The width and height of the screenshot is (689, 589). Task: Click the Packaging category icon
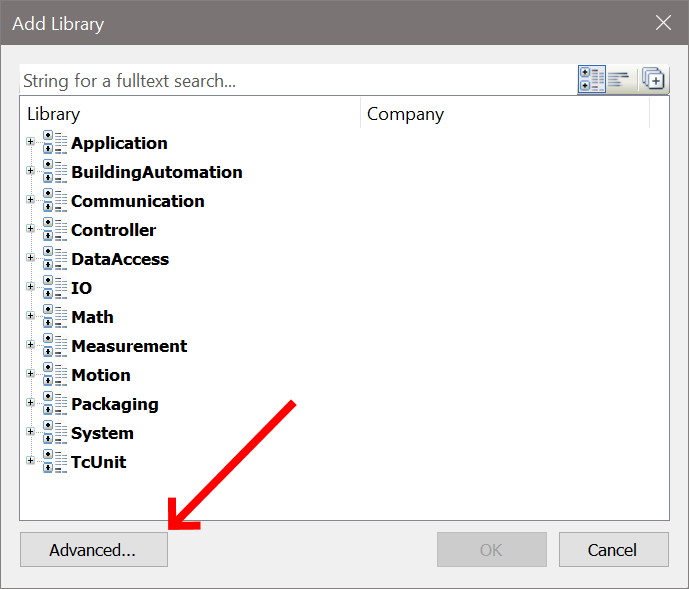(x=55, y=404)
